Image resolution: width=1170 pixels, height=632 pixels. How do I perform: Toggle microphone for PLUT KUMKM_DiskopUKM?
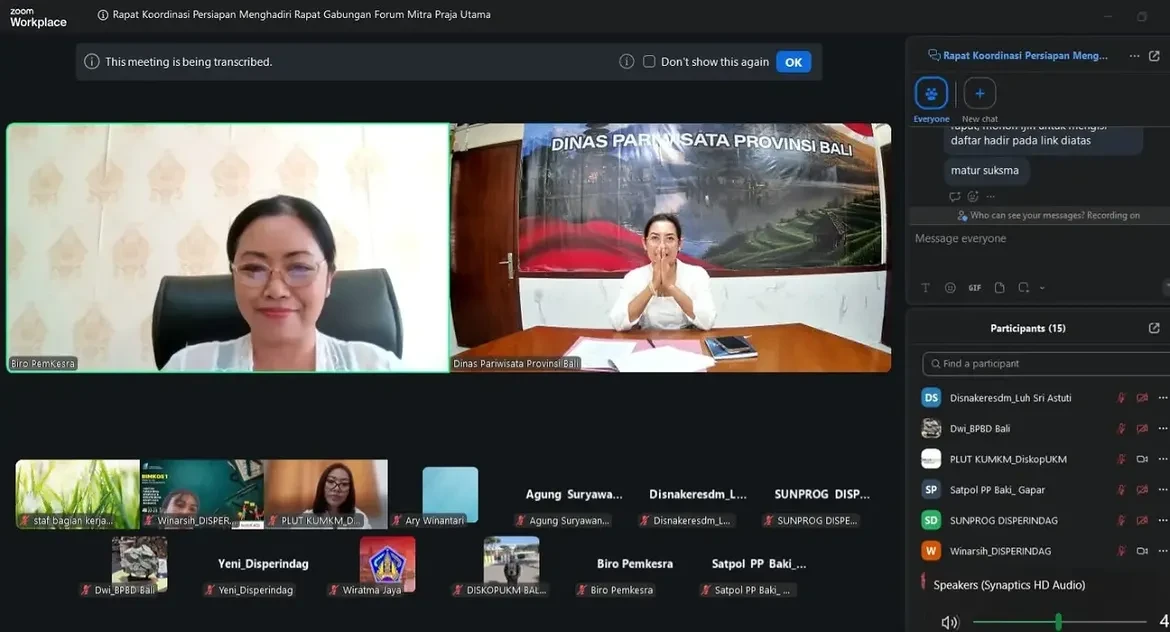(1121, 460)
